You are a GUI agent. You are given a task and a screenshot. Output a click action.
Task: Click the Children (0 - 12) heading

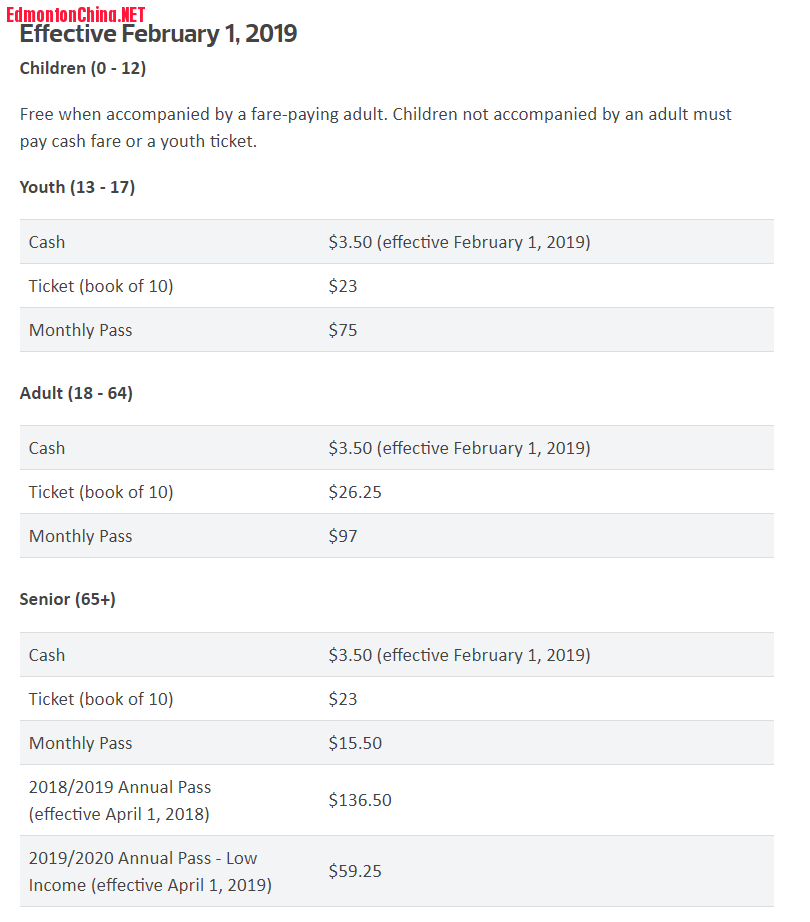[83, 68]
